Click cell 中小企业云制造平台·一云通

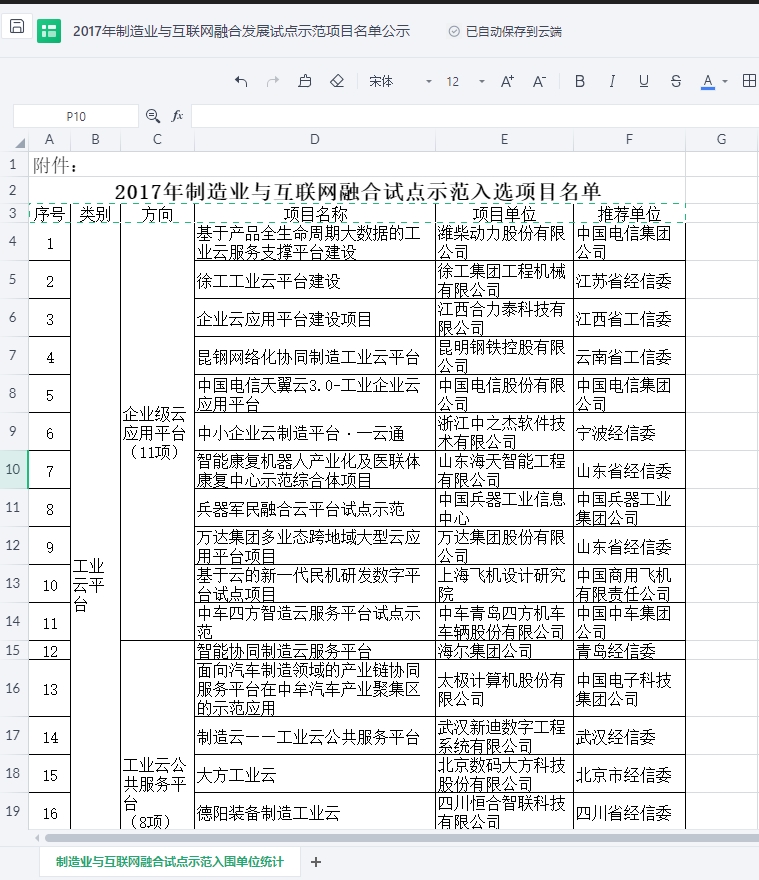pos(315,433)
